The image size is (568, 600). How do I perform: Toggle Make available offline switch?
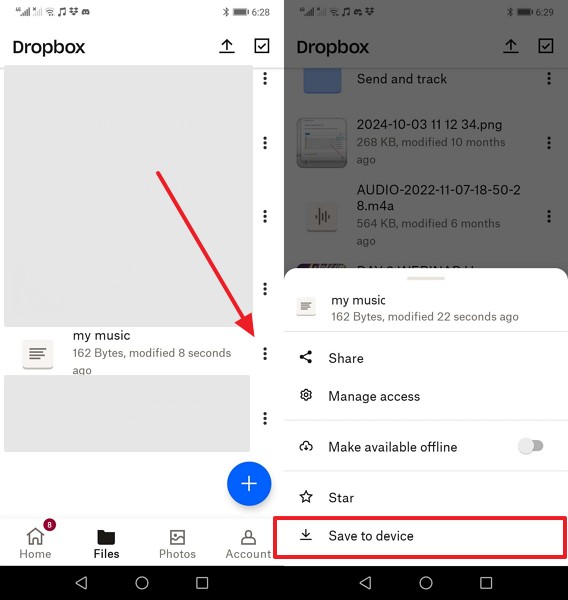click(530, 446)
